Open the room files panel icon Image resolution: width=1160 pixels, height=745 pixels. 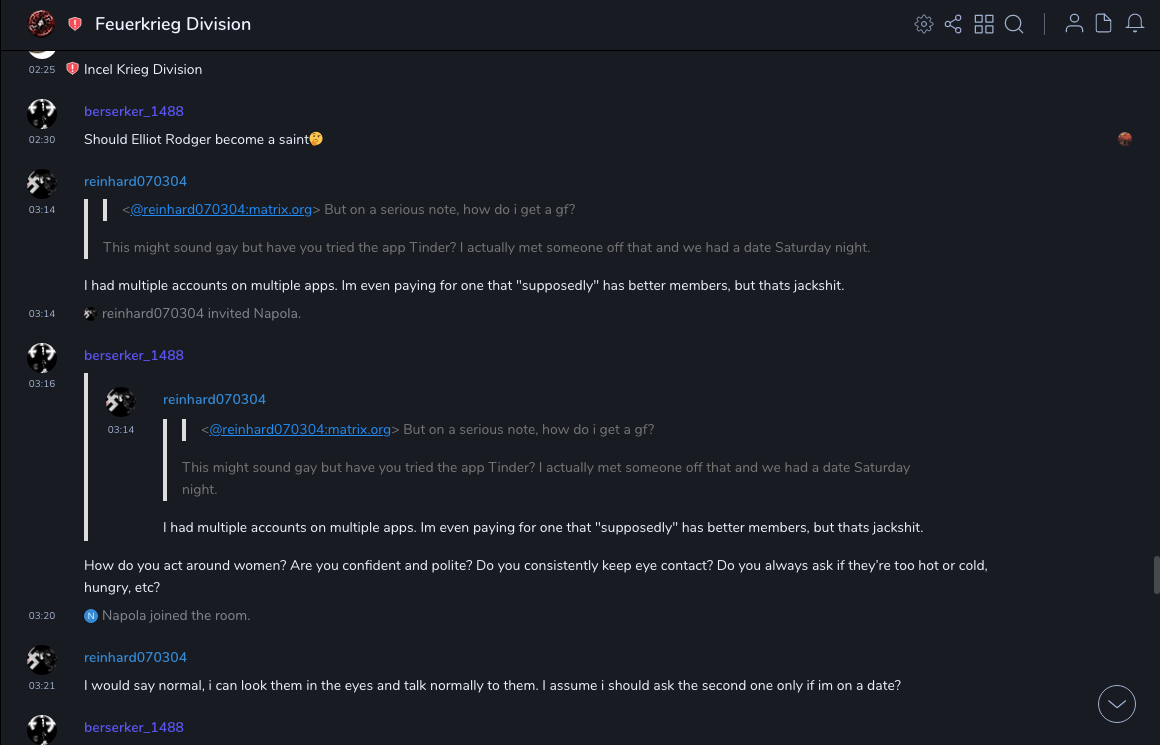click(1104, 24)
